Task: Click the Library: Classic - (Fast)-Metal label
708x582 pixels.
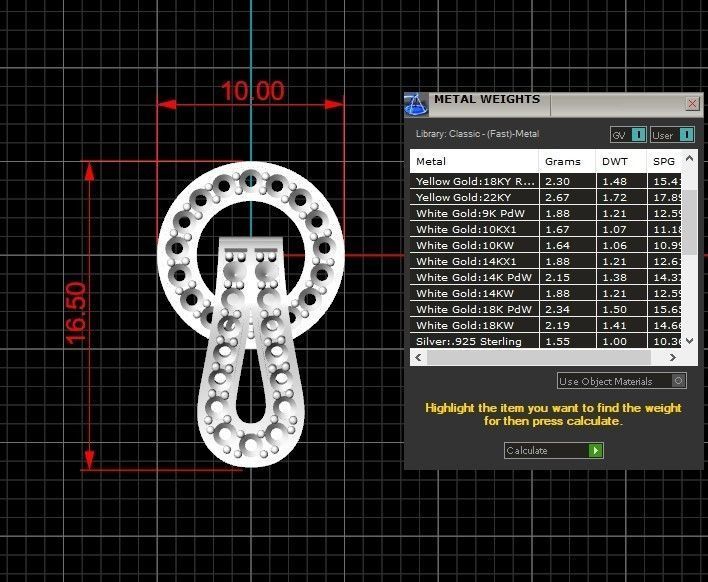Action: click(x=477, y=134)
